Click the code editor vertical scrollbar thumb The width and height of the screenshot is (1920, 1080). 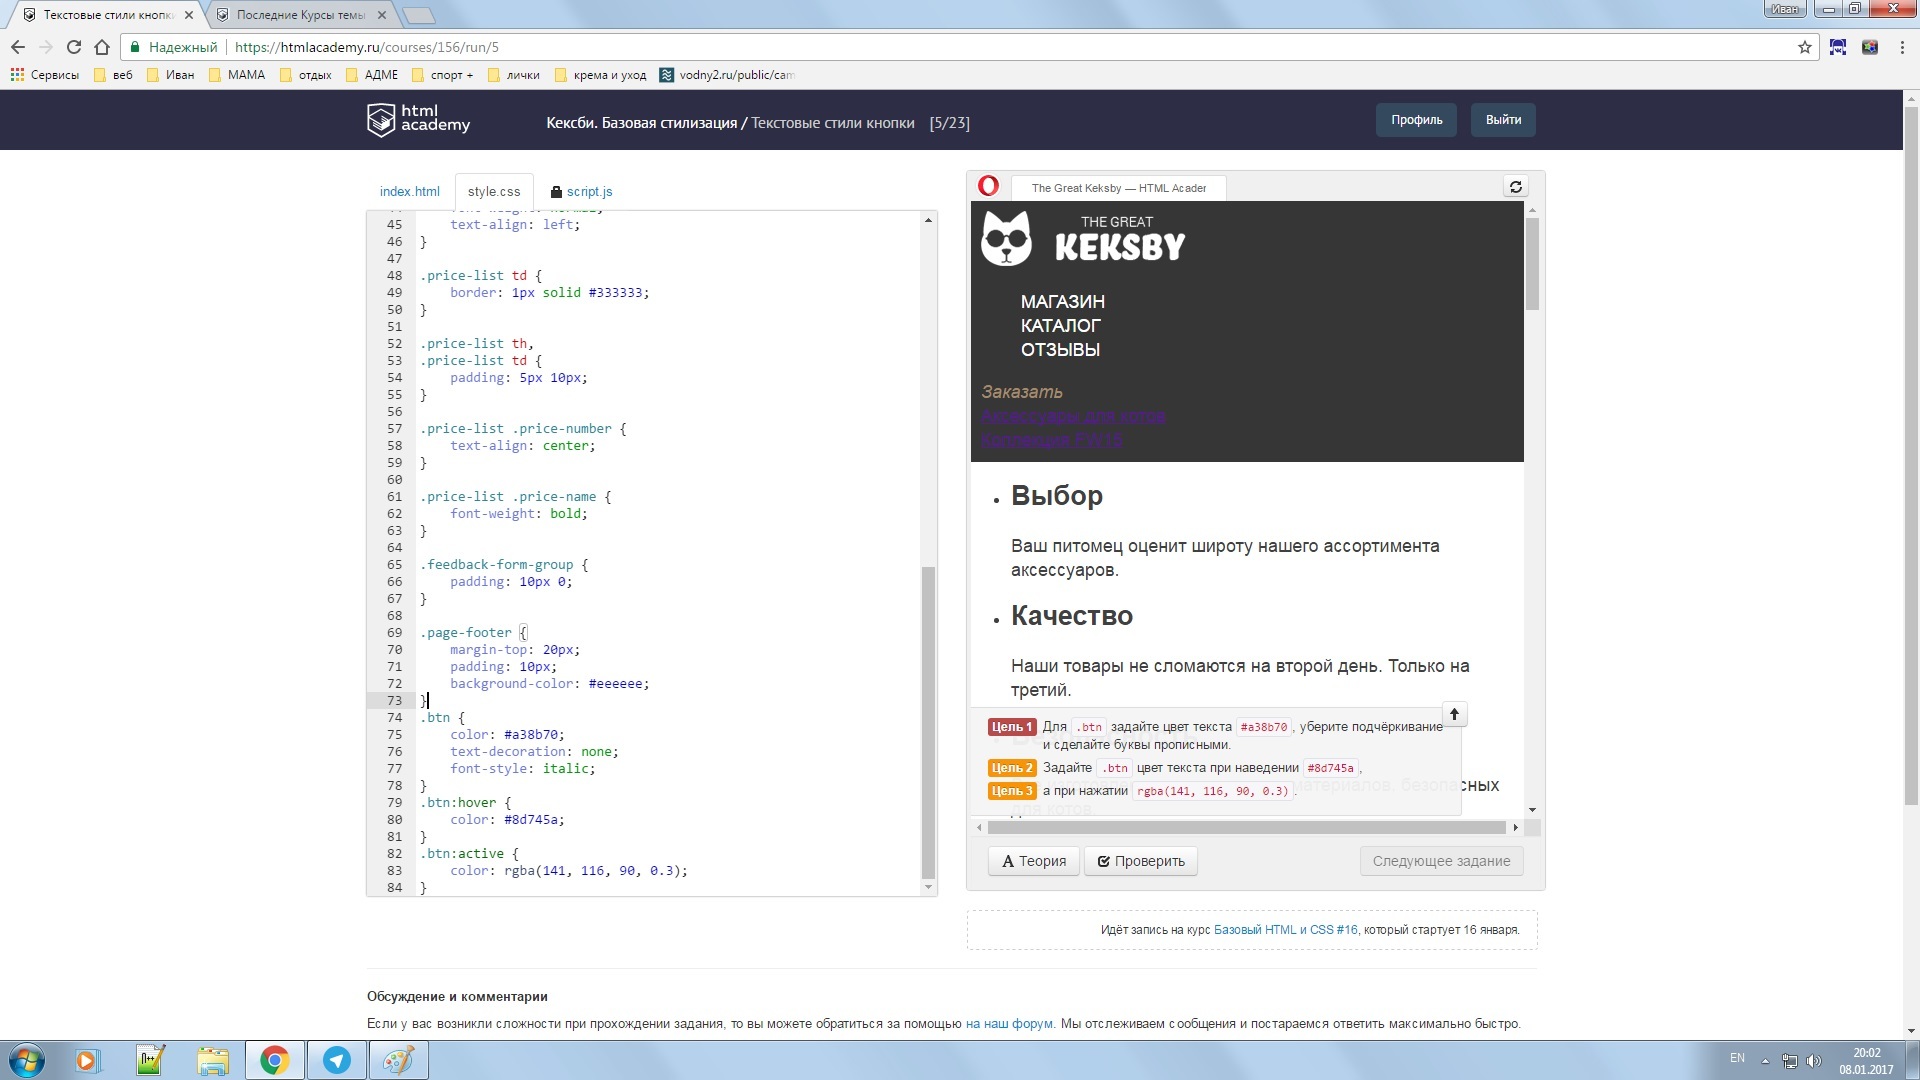point(928,722)
